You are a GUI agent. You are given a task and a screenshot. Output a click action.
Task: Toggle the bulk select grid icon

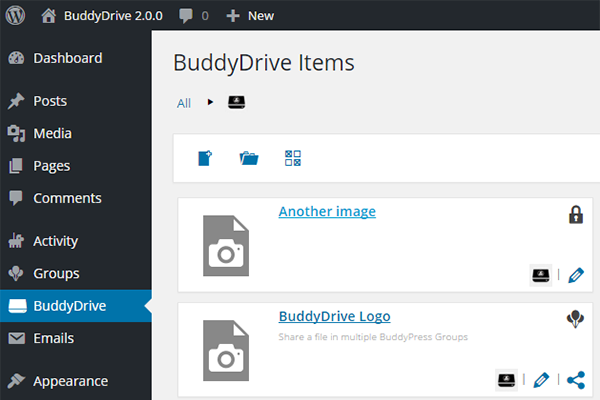coord(293,158)
